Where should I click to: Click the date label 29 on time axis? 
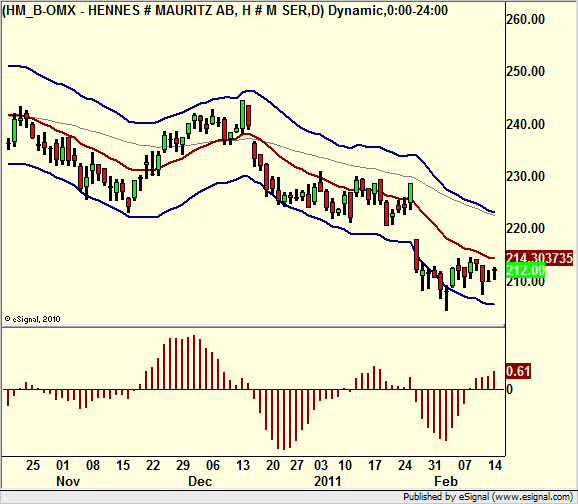tap(183, 465)
